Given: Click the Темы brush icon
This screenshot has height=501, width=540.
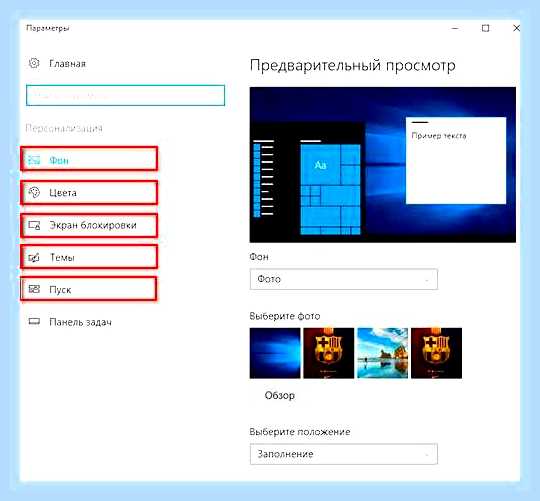Looking at the screenshot, I should point(34,257).
